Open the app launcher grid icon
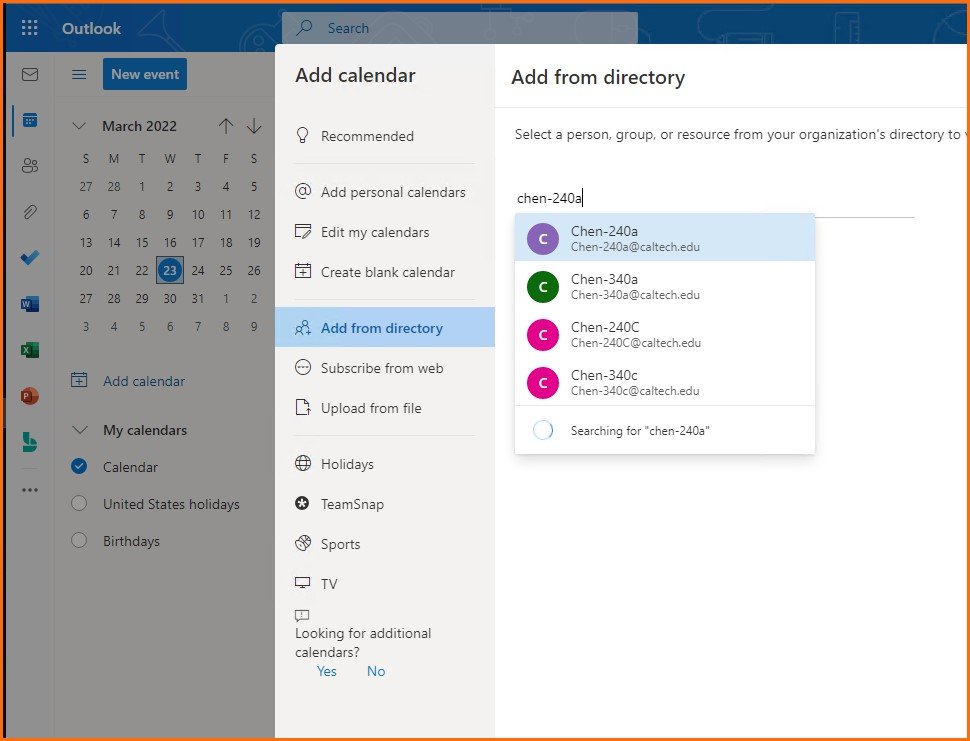Image resolution: width=970 pixels, height=741 pixels. (x=30, y=28)
